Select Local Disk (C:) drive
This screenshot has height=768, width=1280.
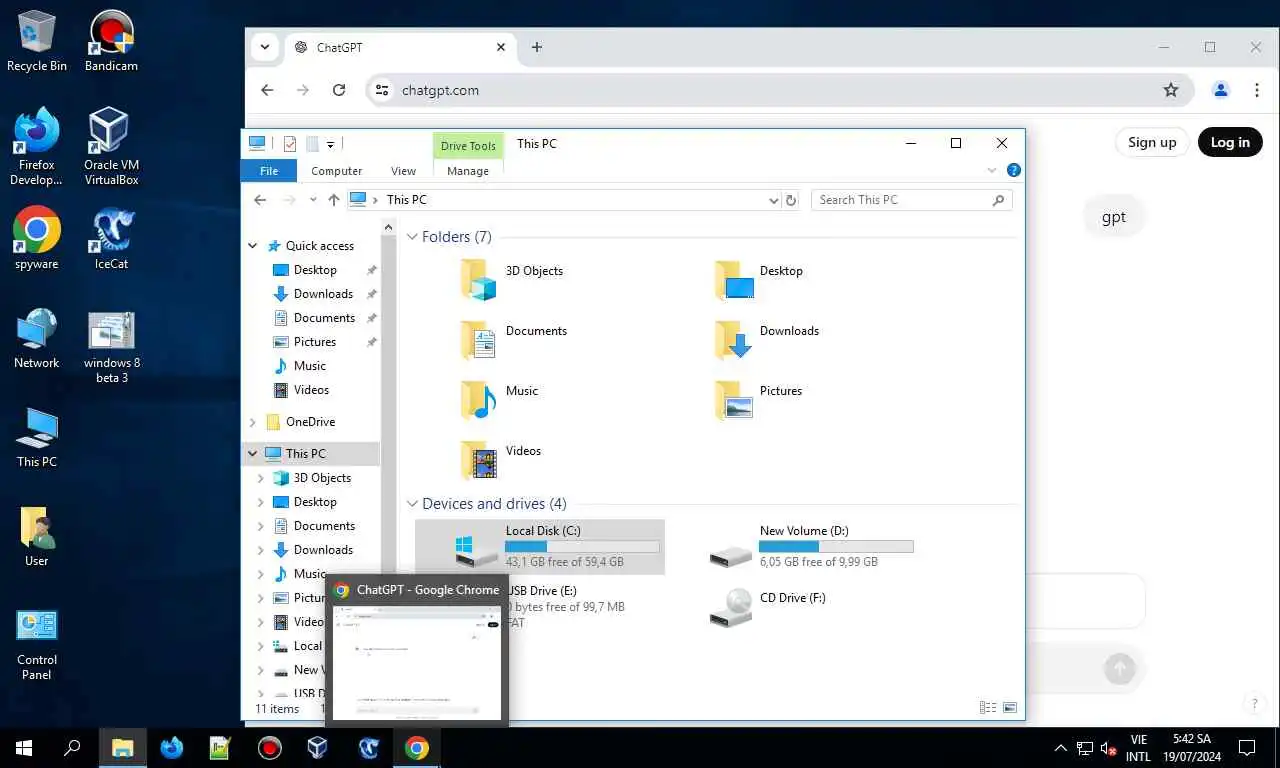pos(540,547)
